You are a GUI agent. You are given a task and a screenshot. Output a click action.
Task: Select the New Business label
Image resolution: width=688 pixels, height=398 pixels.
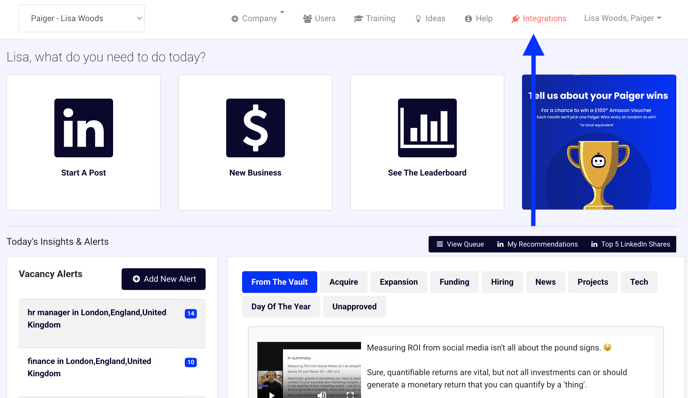pos(255,173)
